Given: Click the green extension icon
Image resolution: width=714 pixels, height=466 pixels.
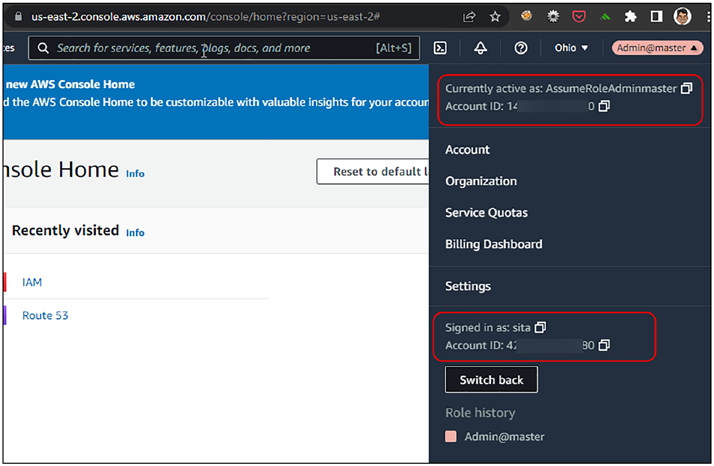Looking at the screenshot, I should (x=605, y=17).
